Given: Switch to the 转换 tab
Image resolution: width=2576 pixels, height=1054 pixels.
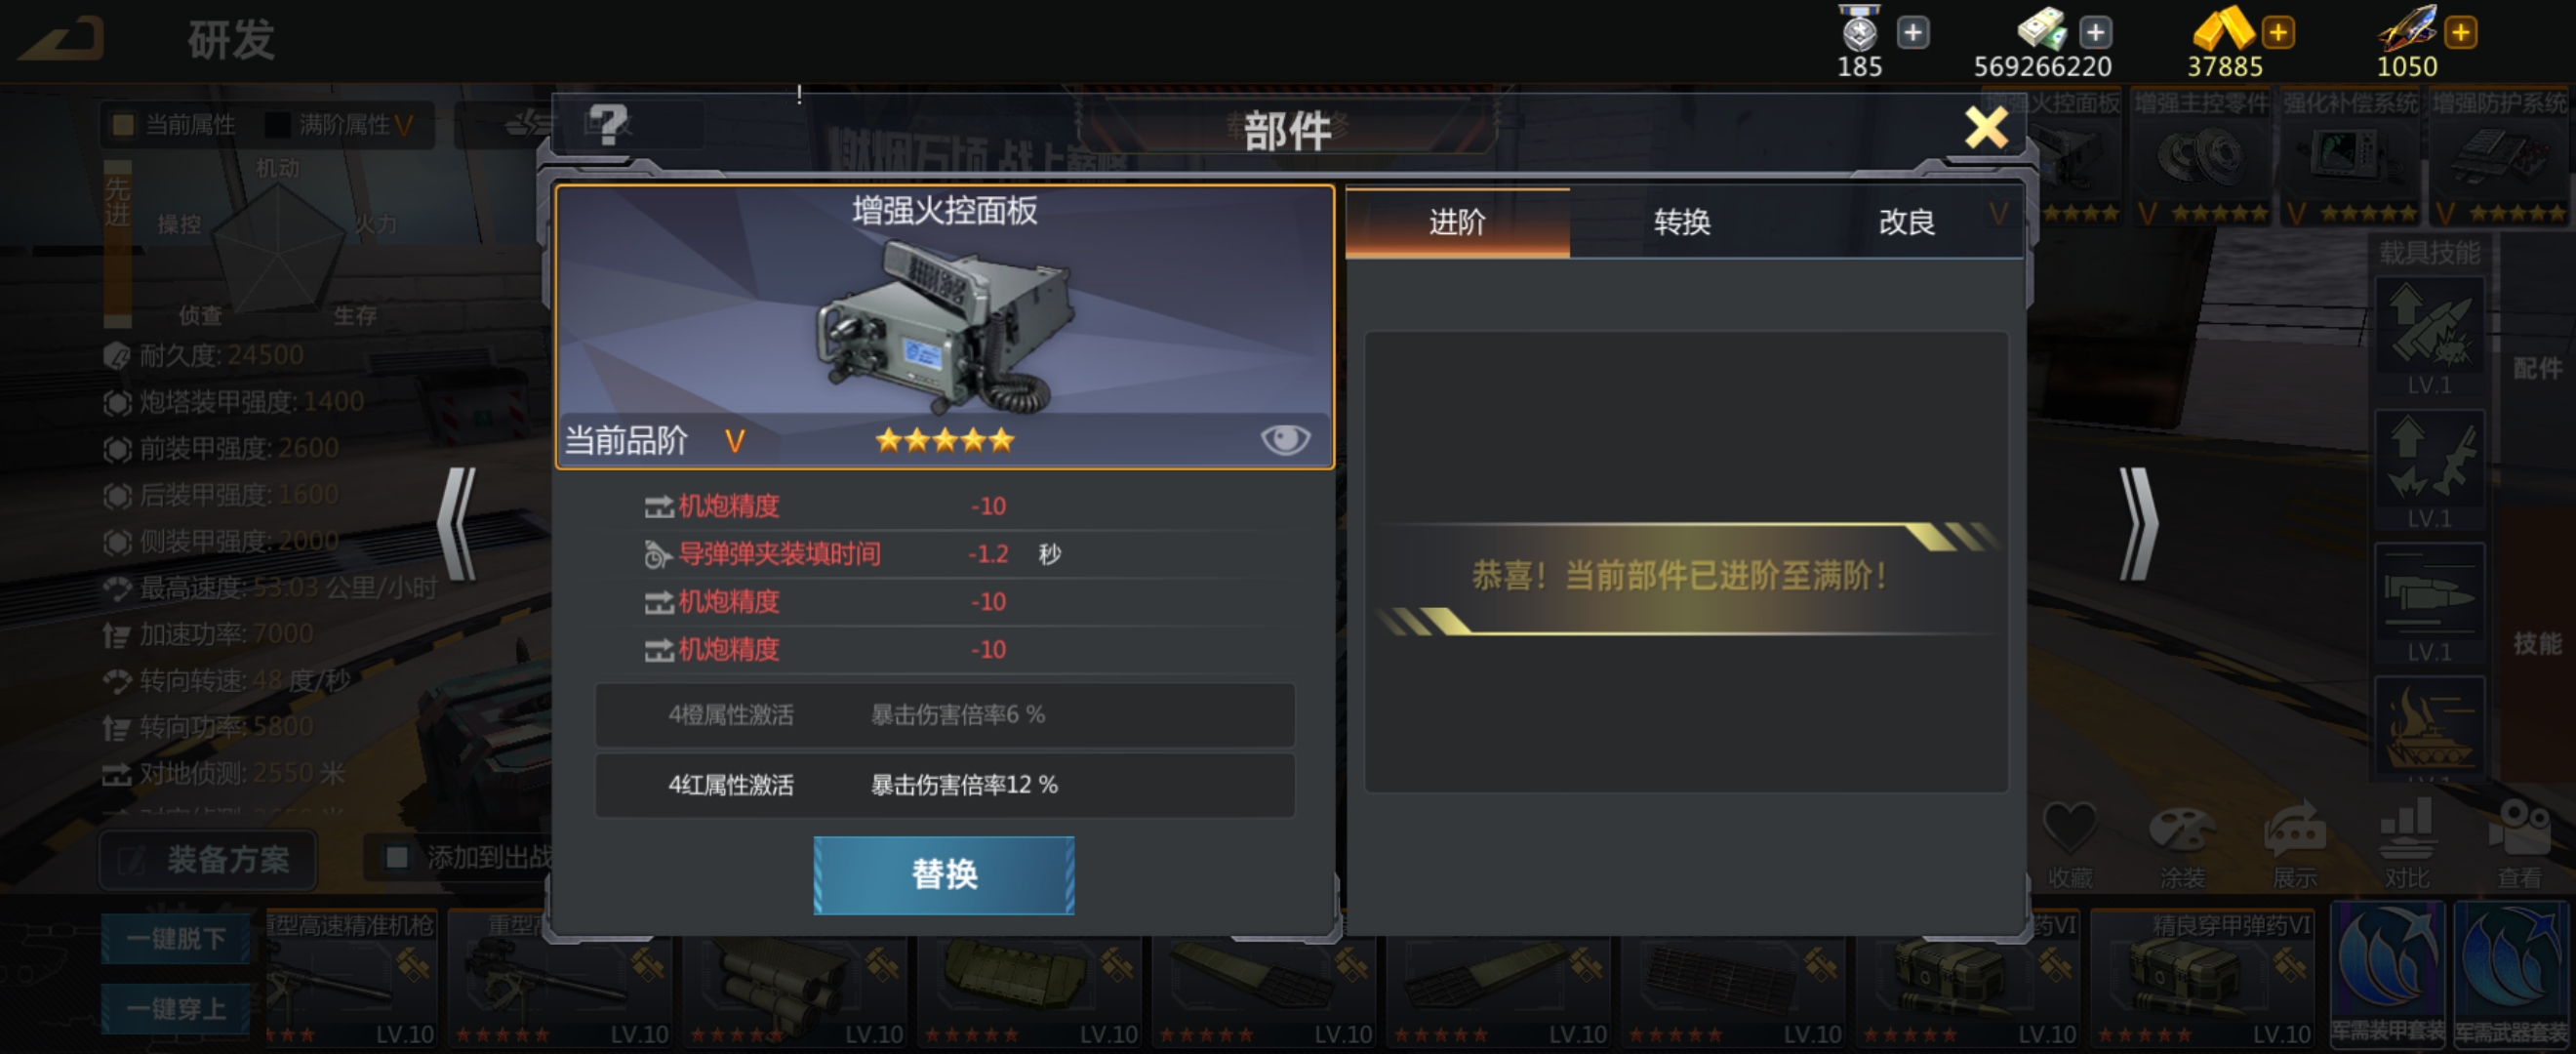Looking at the screenshot, I should (1682, 222).
